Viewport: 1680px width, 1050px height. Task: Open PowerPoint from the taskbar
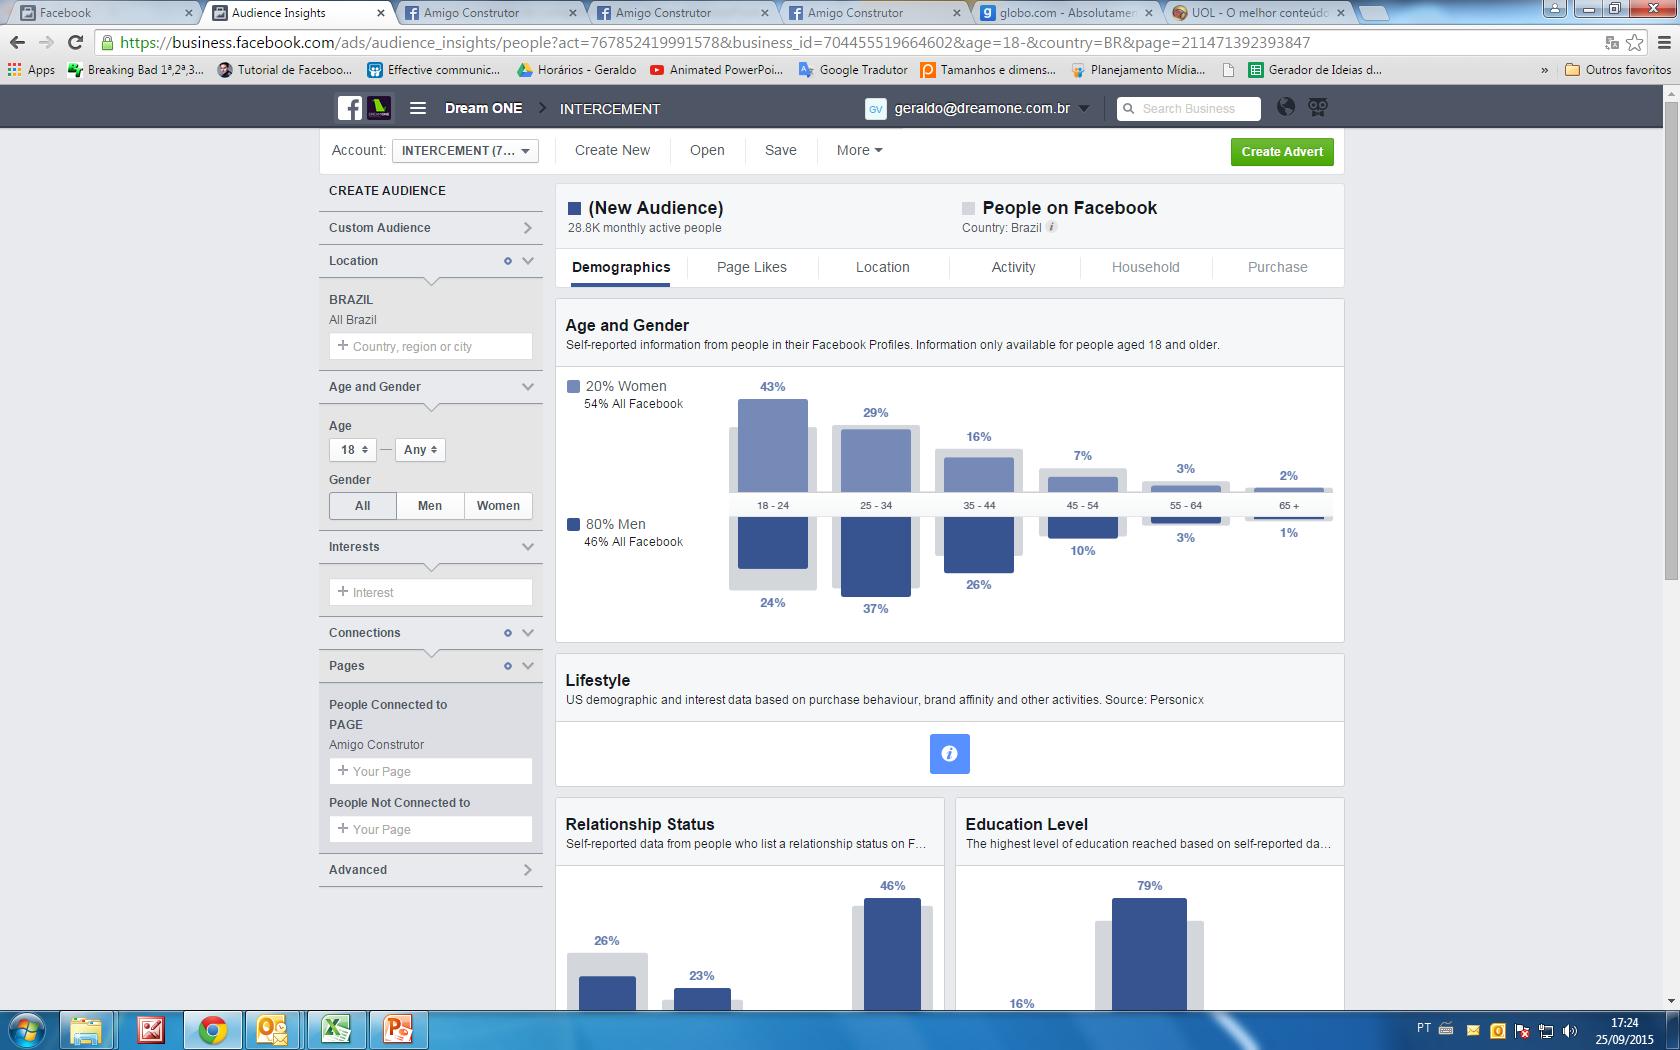pos(397,1030)
